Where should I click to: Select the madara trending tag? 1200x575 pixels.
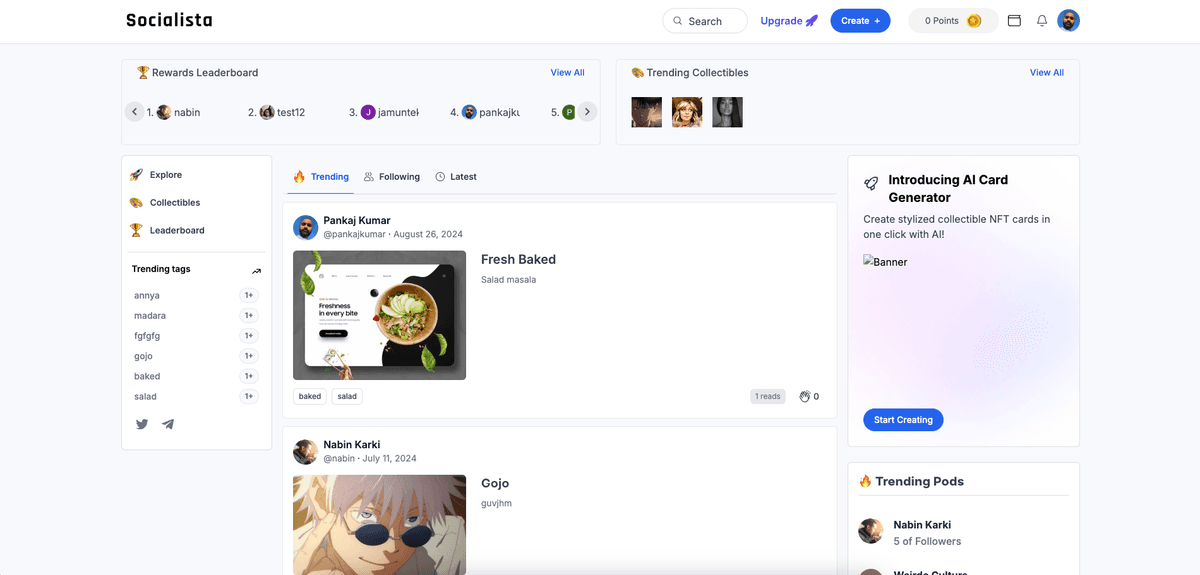pos(150,316)
